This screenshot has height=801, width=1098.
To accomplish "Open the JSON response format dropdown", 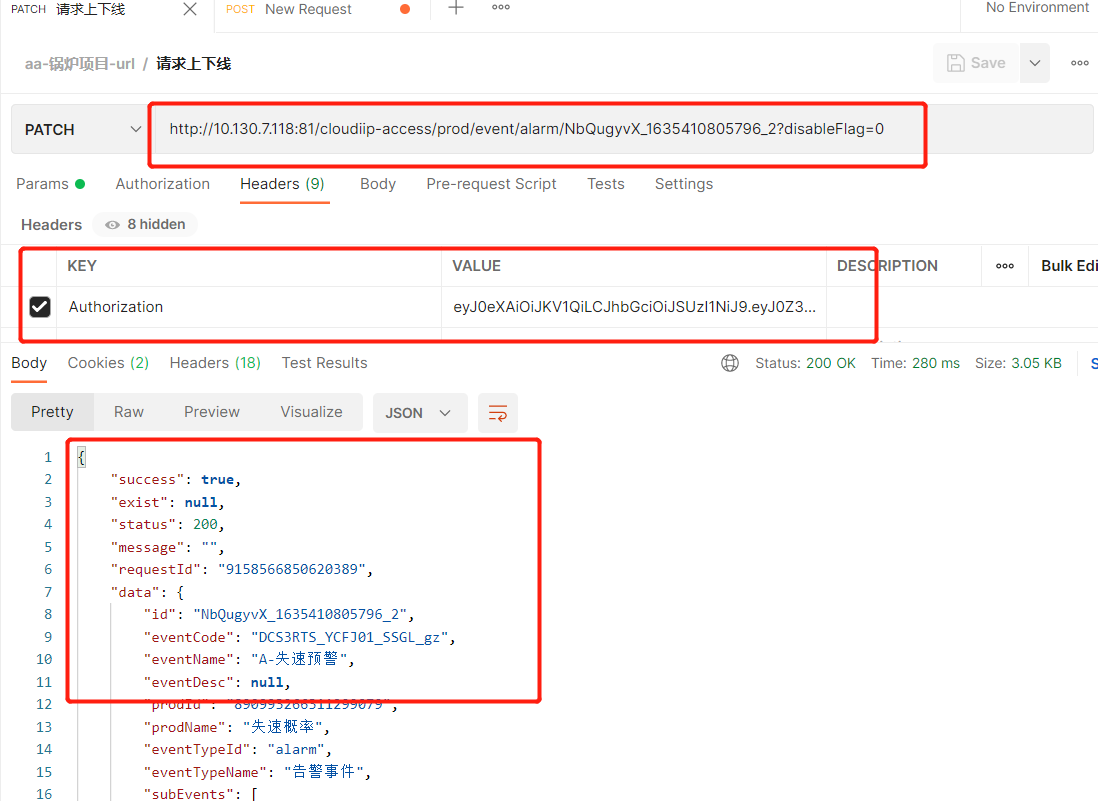I will pos(419,412).
